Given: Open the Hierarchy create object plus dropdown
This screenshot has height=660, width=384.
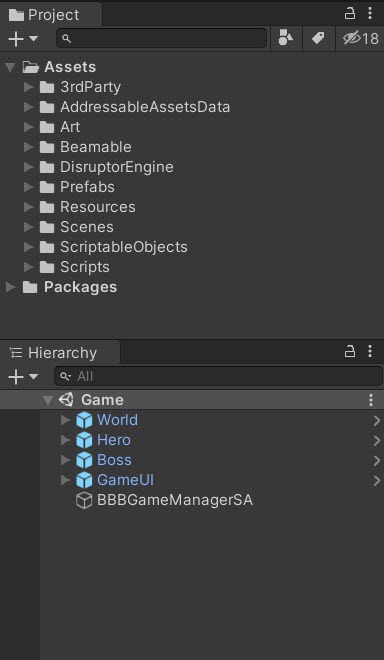Looking at the screenshot, I should (23, 376).
